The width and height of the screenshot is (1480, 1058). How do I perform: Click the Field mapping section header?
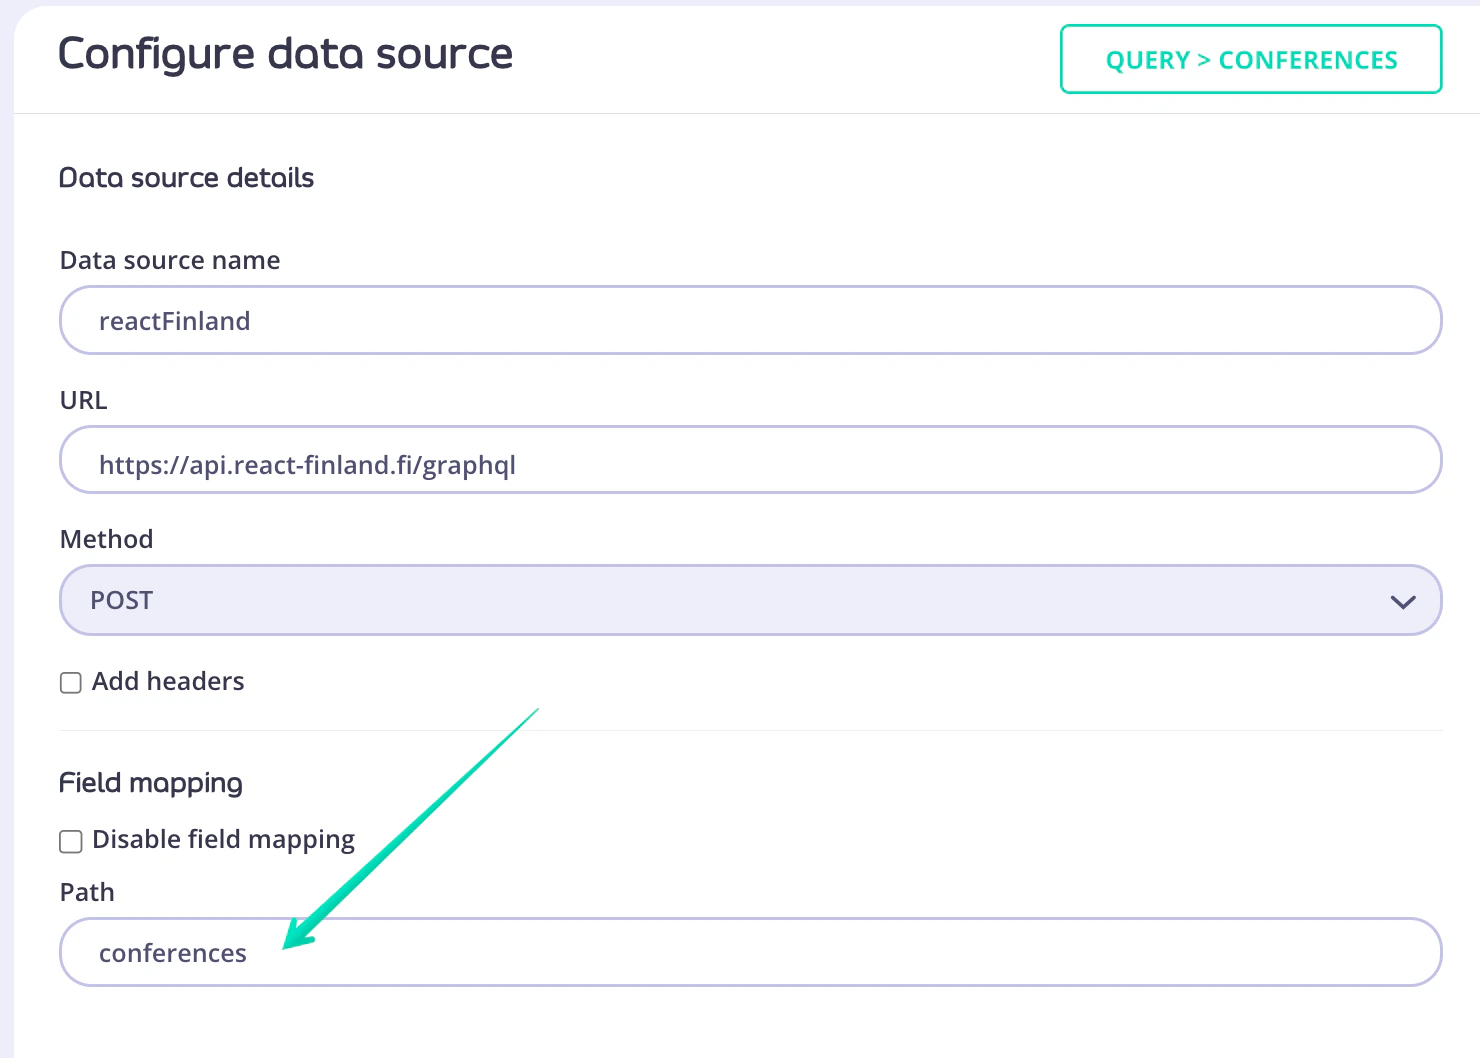pyautogui.click(x=150, y=783)
